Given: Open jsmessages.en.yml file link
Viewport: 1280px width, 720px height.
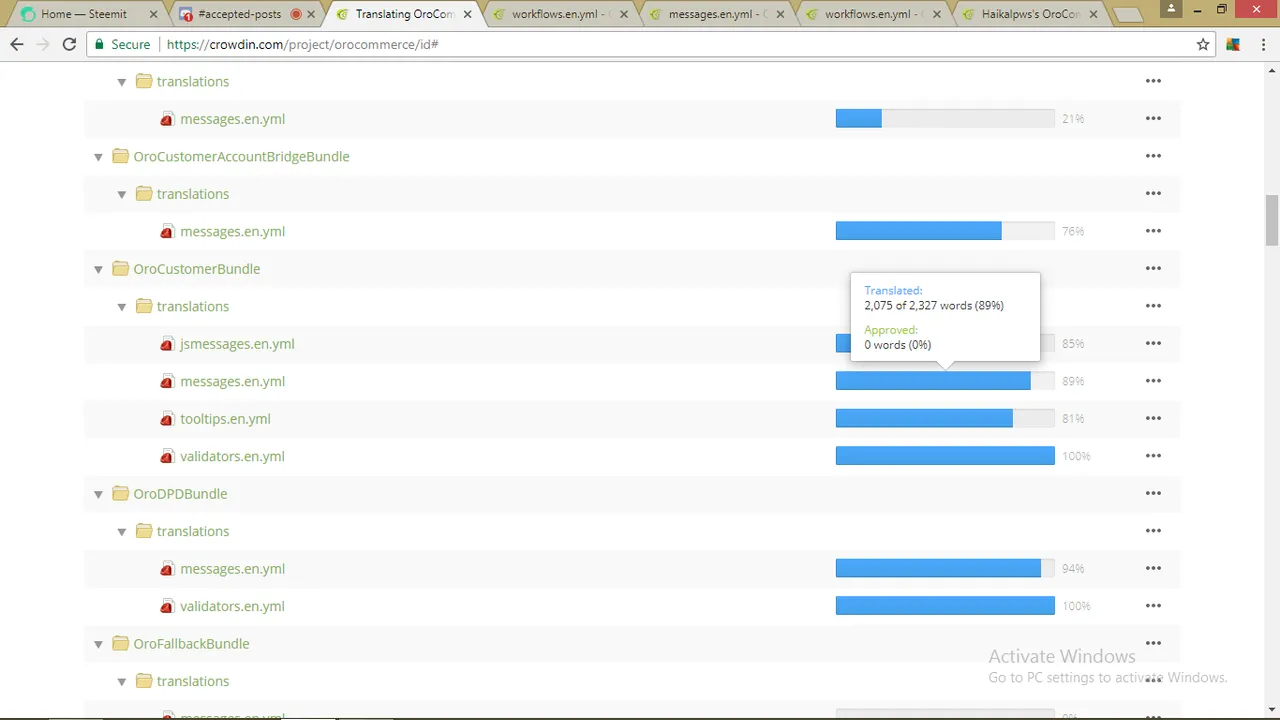Looking at the screenshot, I should point(237,343).
